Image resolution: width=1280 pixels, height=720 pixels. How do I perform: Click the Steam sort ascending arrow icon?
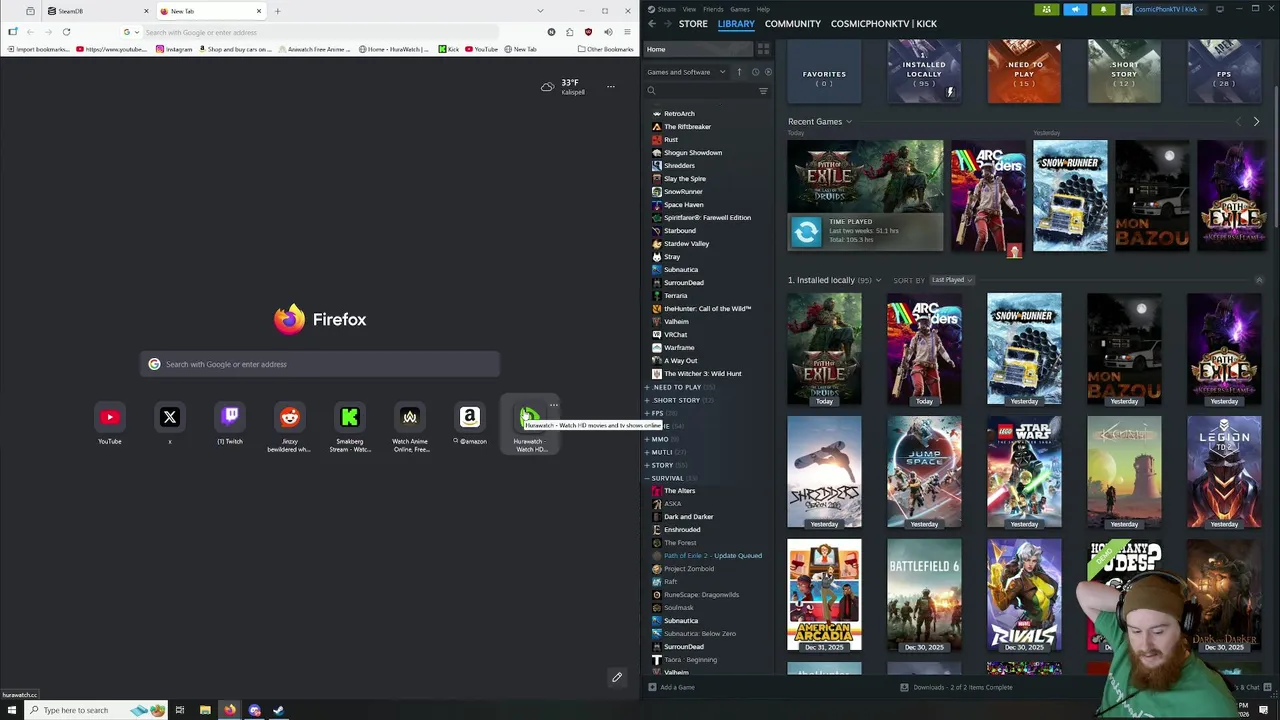pos(740,72)
